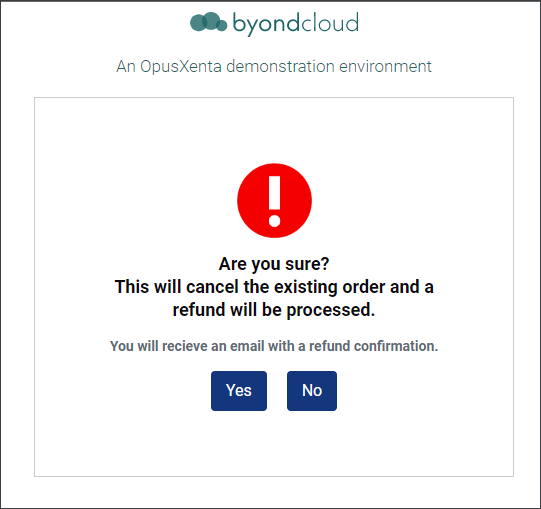This screenshot has width=541, height=509.
Task: Click the words 'existing order' in the message
Action: [x=329, y=287]
